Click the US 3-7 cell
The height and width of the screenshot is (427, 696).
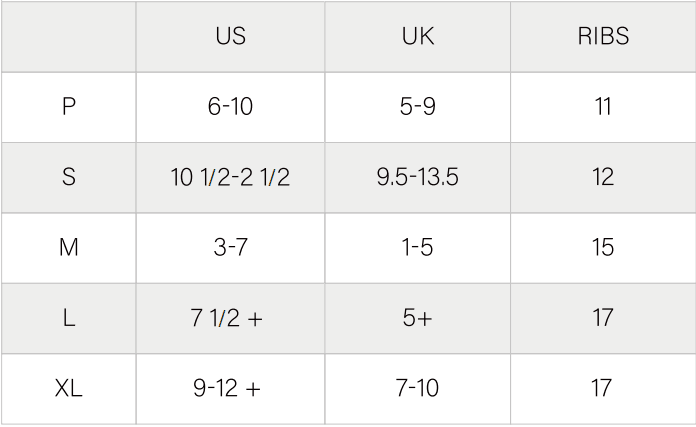coord(230,247)
